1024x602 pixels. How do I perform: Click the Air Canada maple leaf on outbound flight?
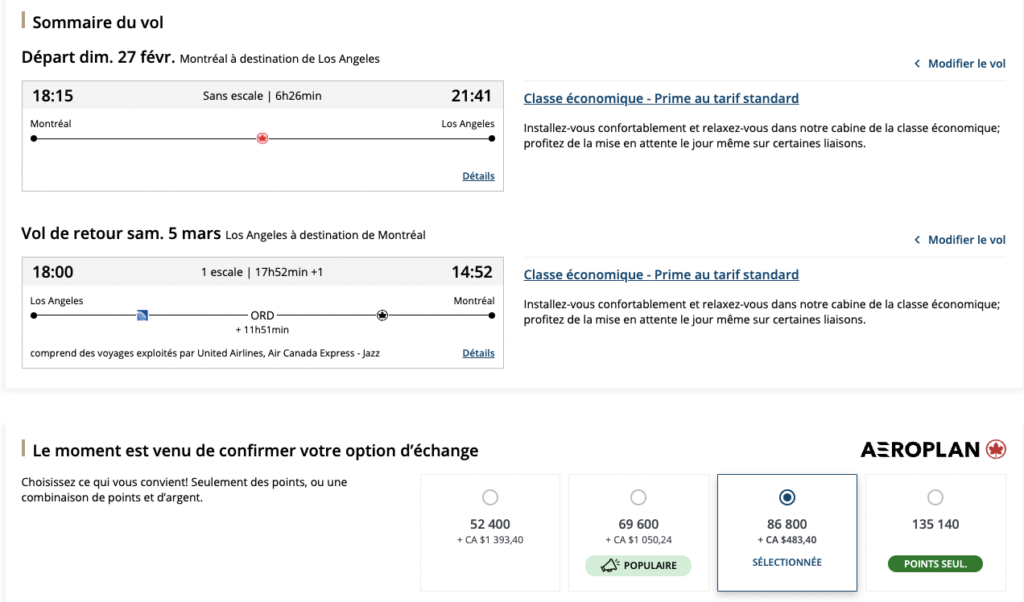[x=262, y=138]
